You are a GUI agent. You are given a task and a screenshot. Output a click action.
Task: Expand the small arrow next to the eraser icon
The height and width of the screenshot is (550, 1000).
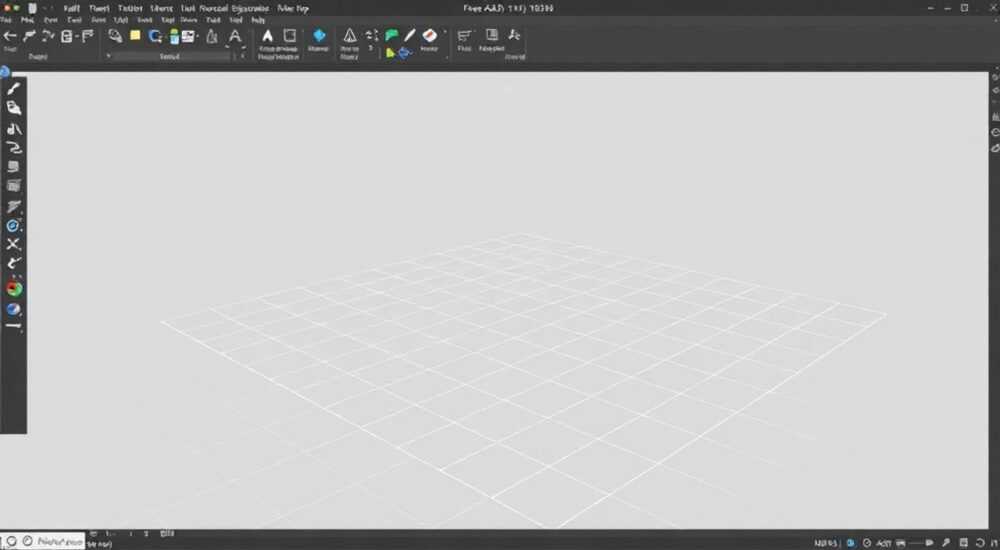(445, 32)
